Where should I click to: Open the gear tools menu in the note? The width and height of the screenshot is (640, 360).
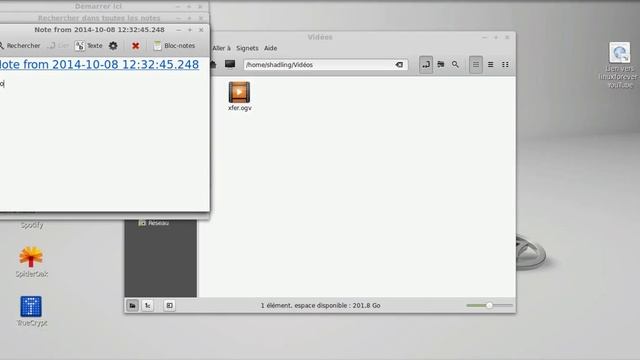click(x=113, y=46)
